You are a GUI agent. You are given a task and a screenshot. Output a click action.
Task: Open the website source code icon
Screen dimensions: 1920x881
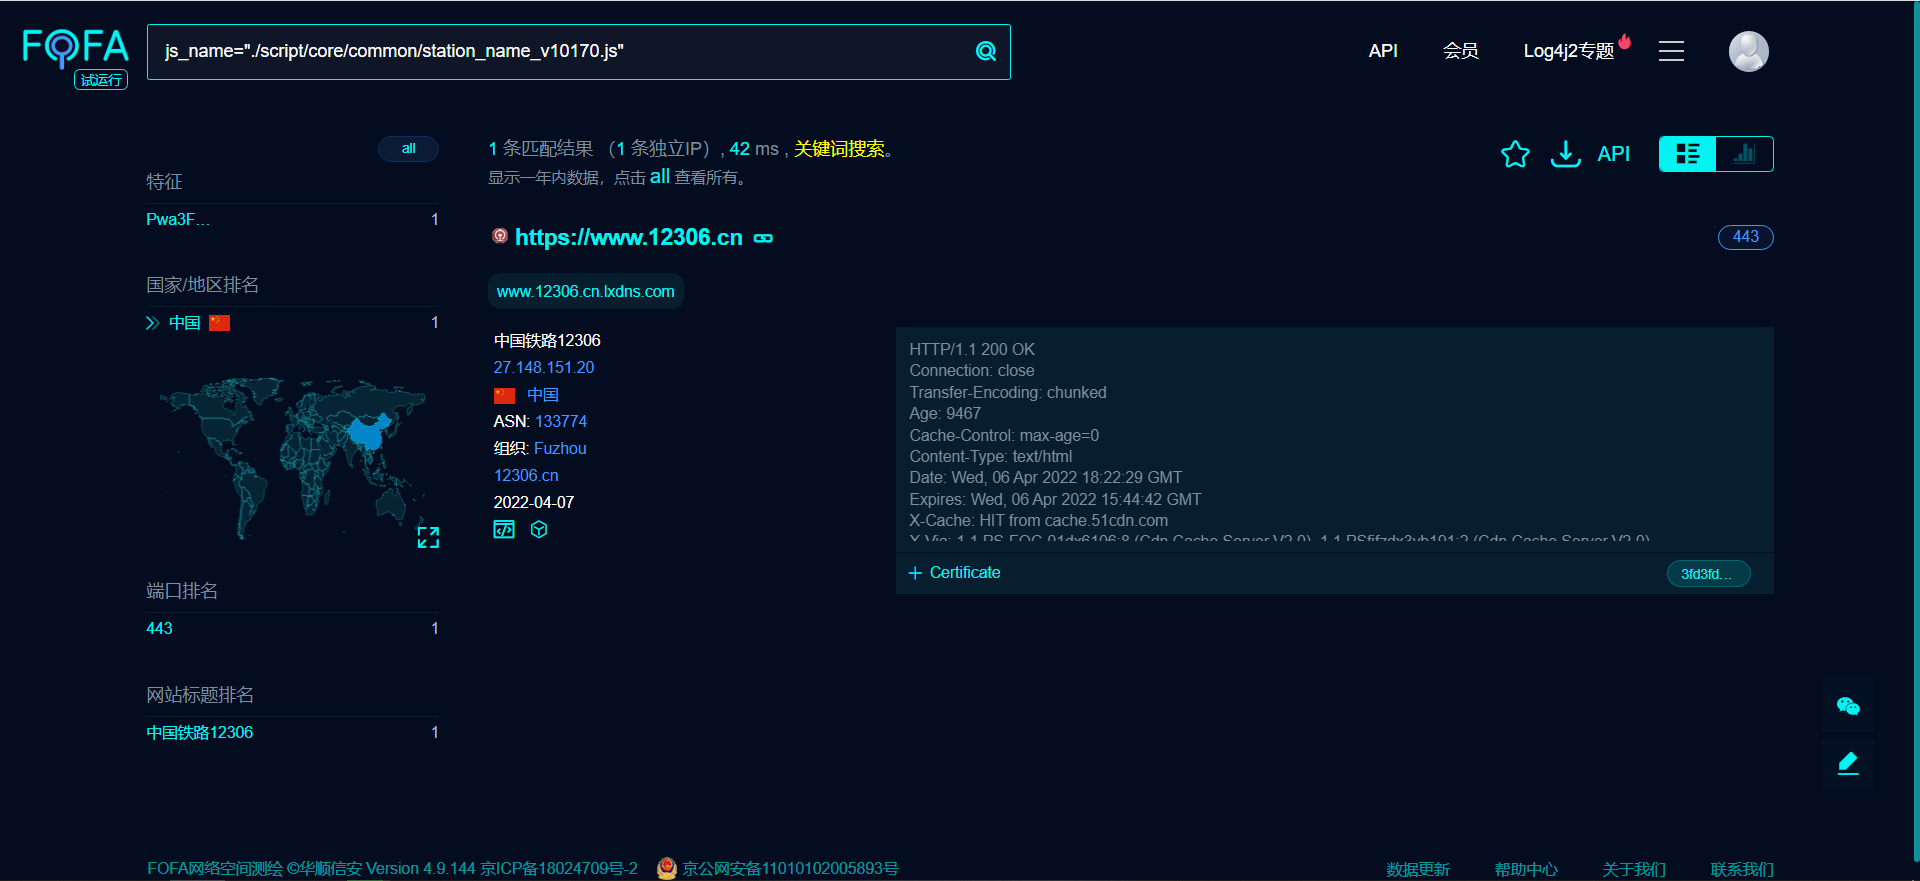point(504,529)
